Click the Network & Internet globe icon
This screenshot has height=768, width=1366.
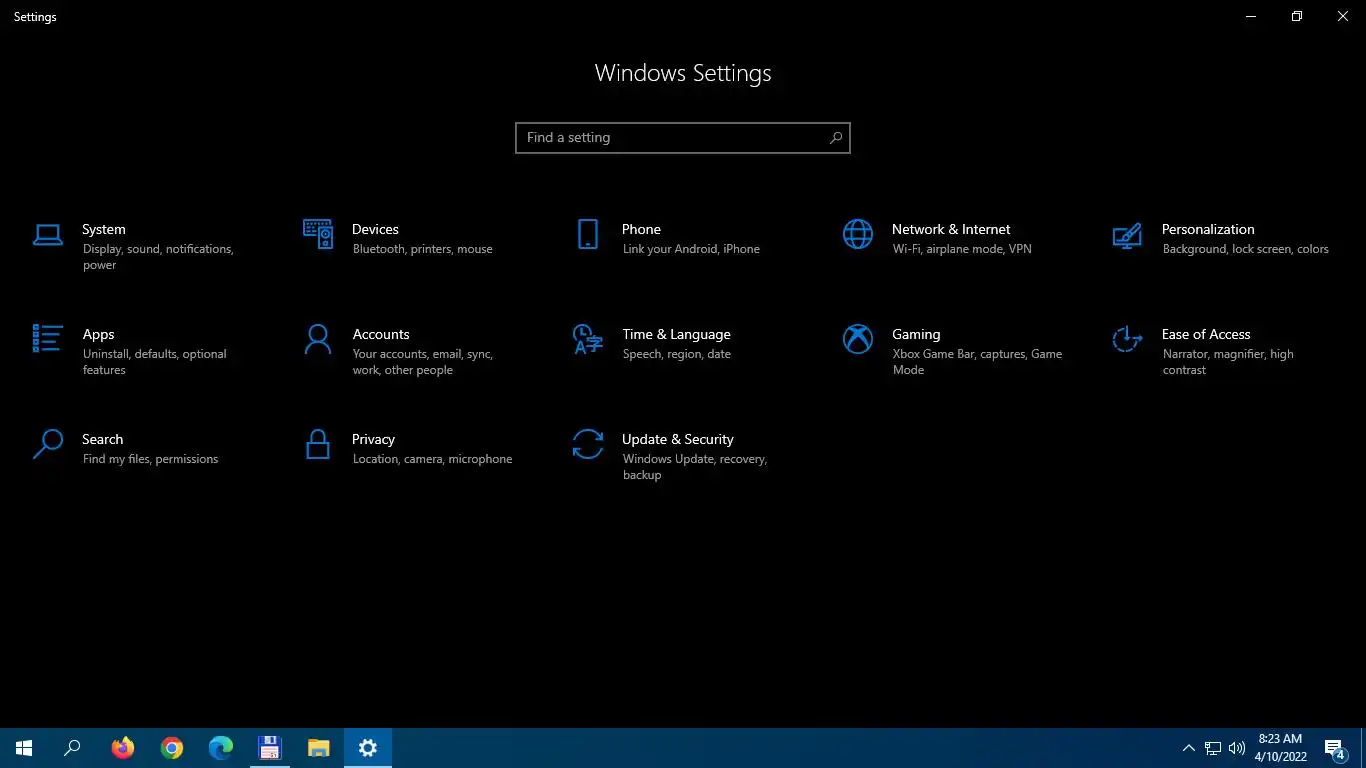tap(858, 234)
